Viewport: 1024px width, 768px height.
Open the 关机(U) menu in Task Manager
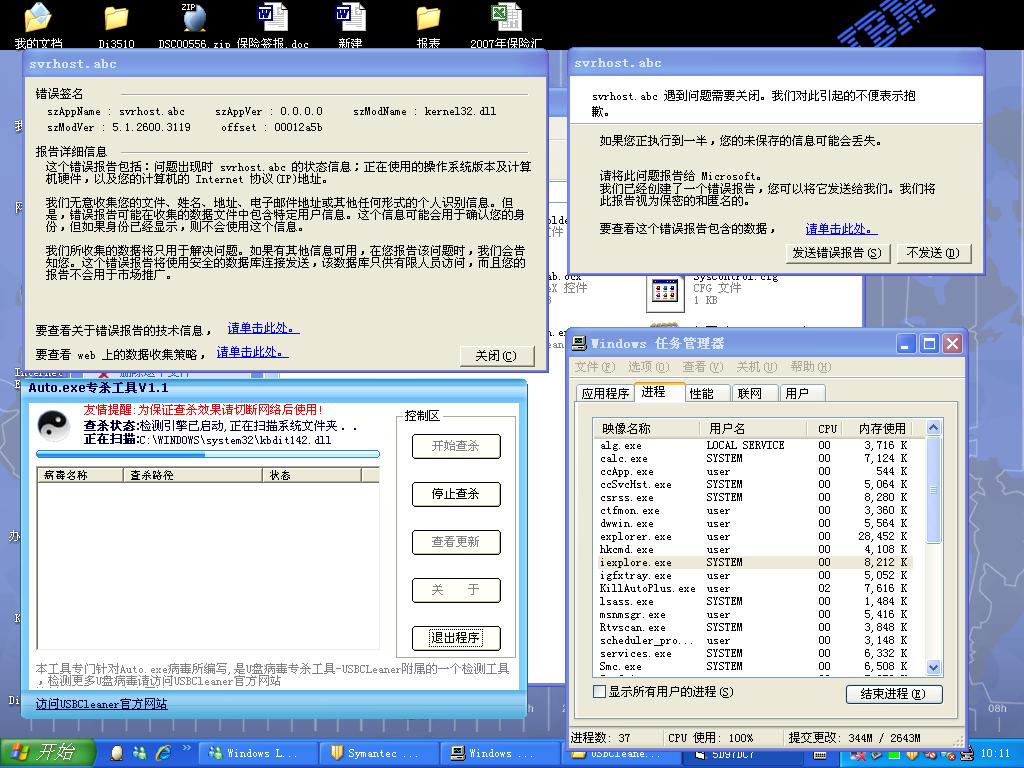[x=756, y=367]
